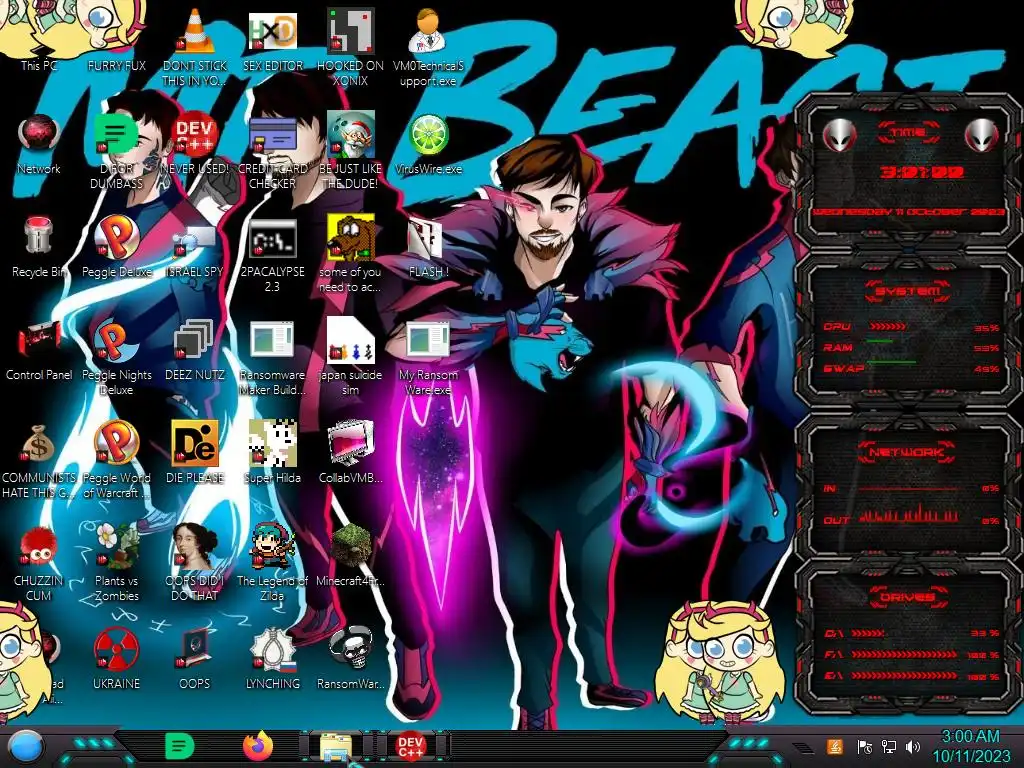Image resolution: width=1024 pixels, height=768 pixels.
Task: Click the NETWORK widget header
Action: tap(908, 452)
